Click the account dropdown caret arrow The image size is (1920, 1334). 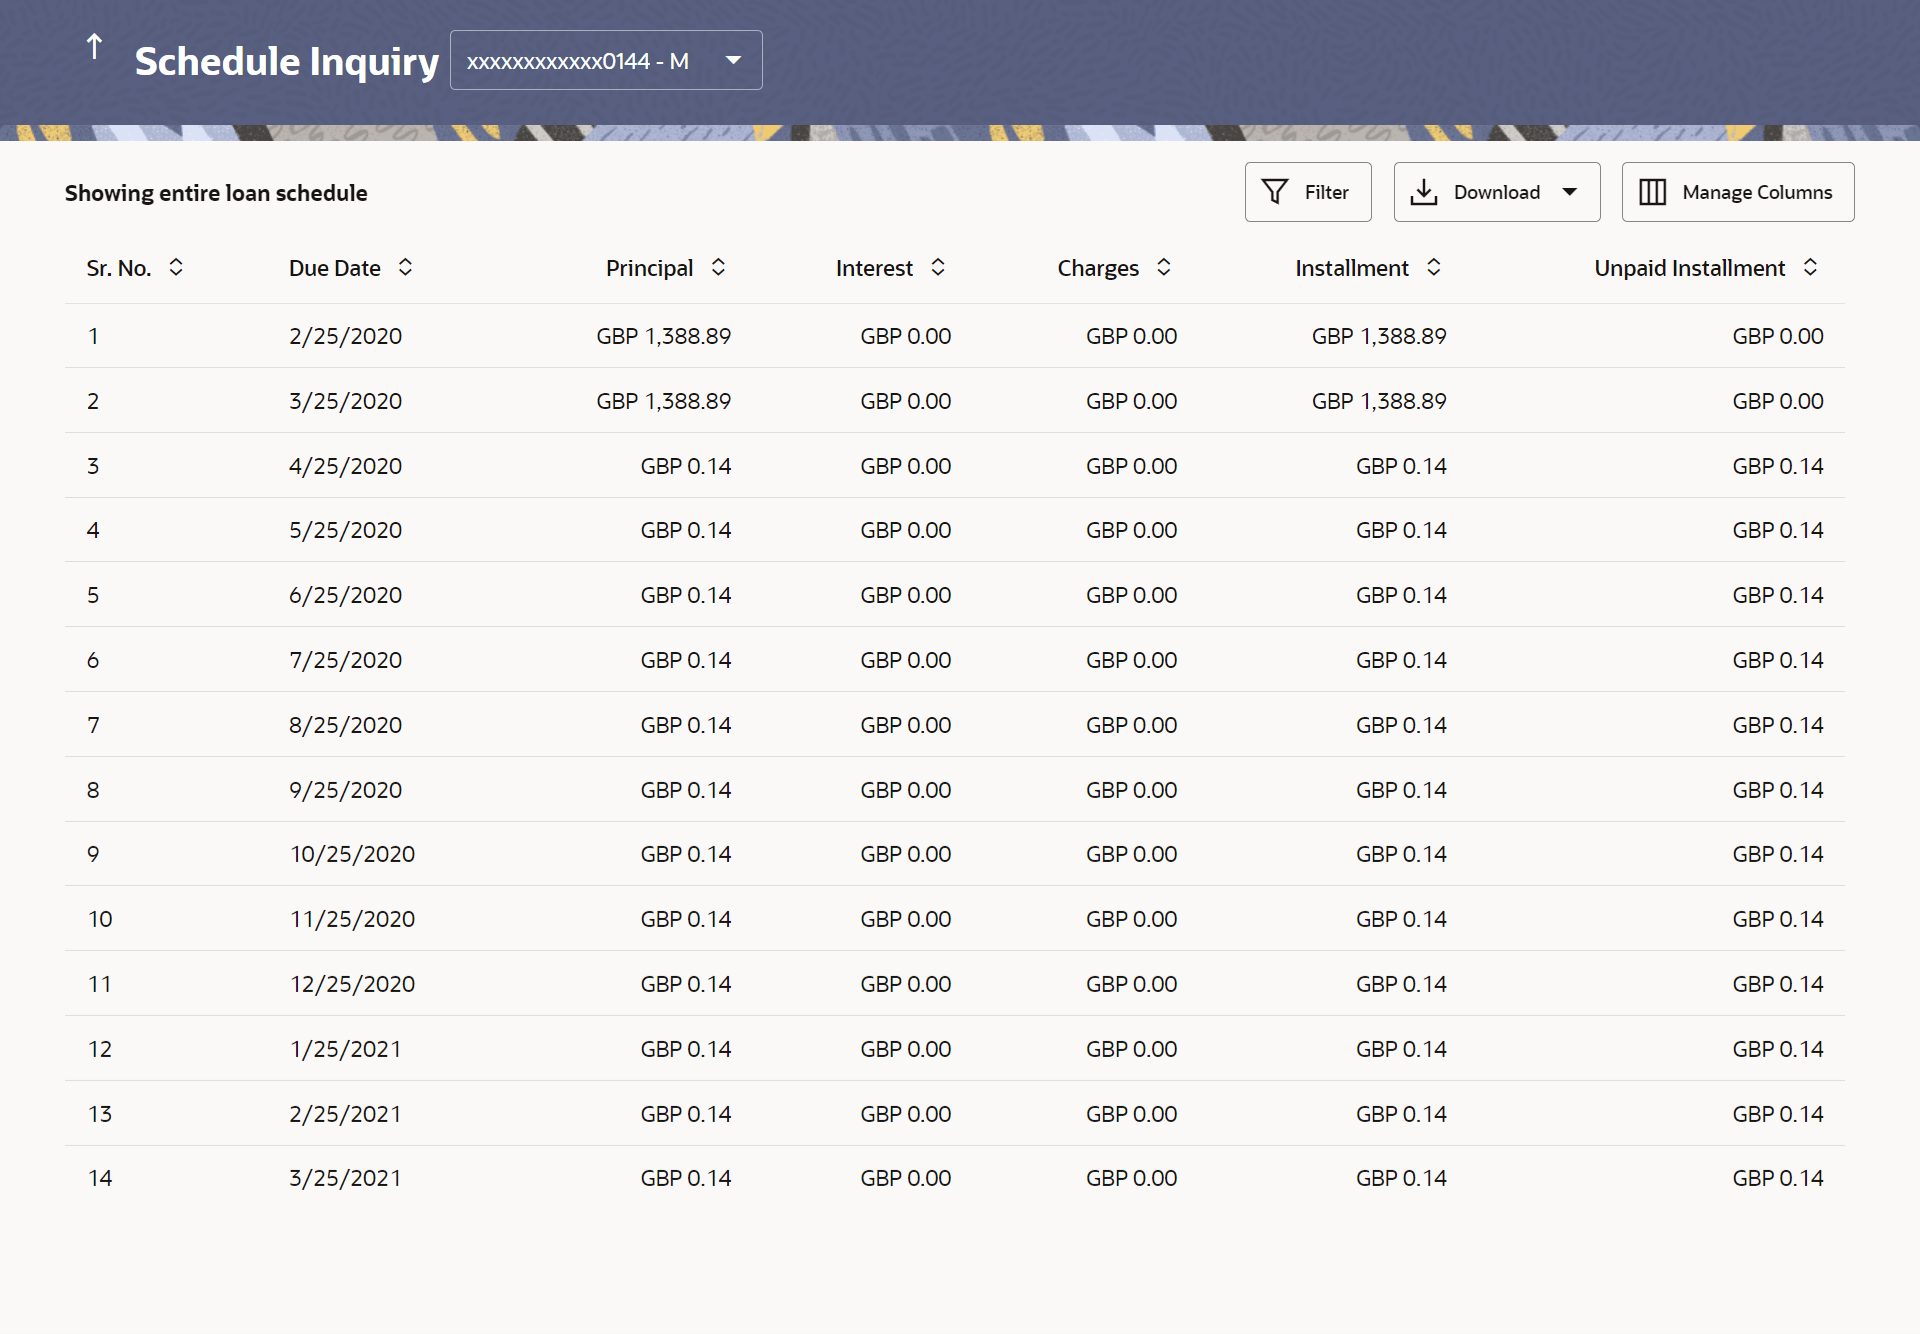tap(734, 60)
